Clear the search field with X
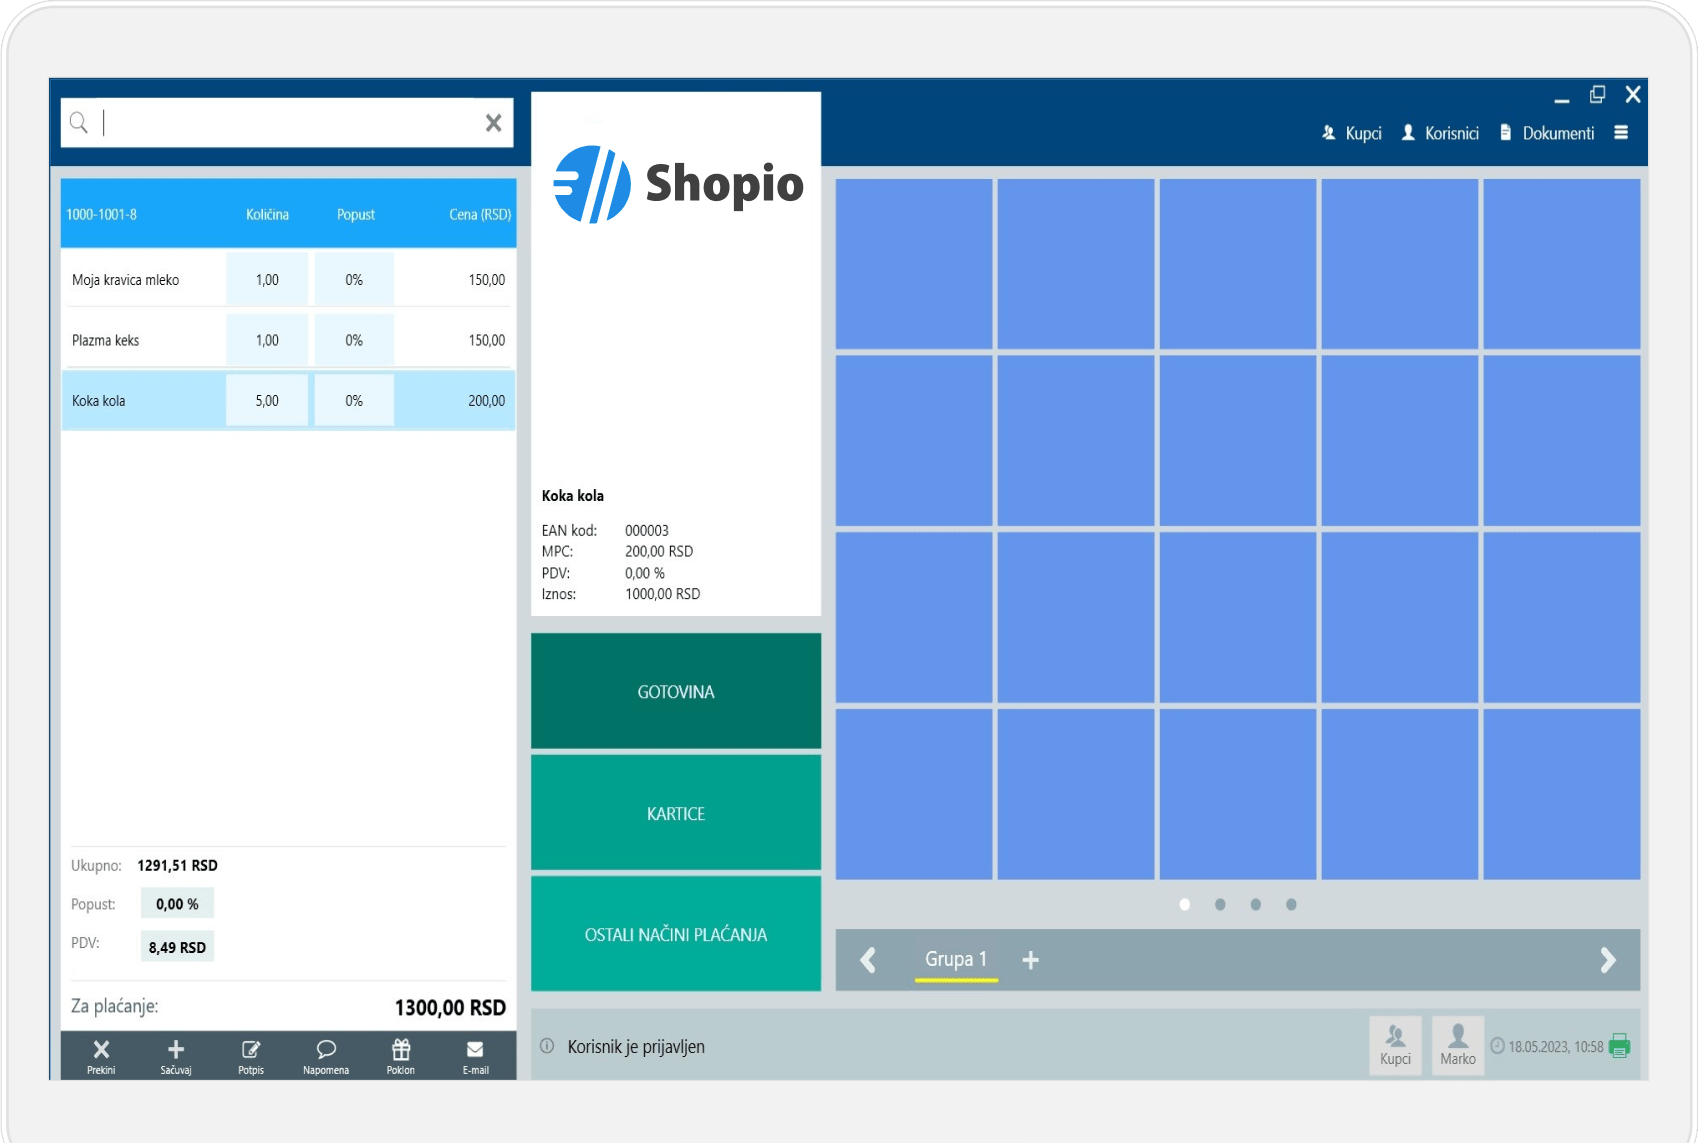 coord(493,123)
